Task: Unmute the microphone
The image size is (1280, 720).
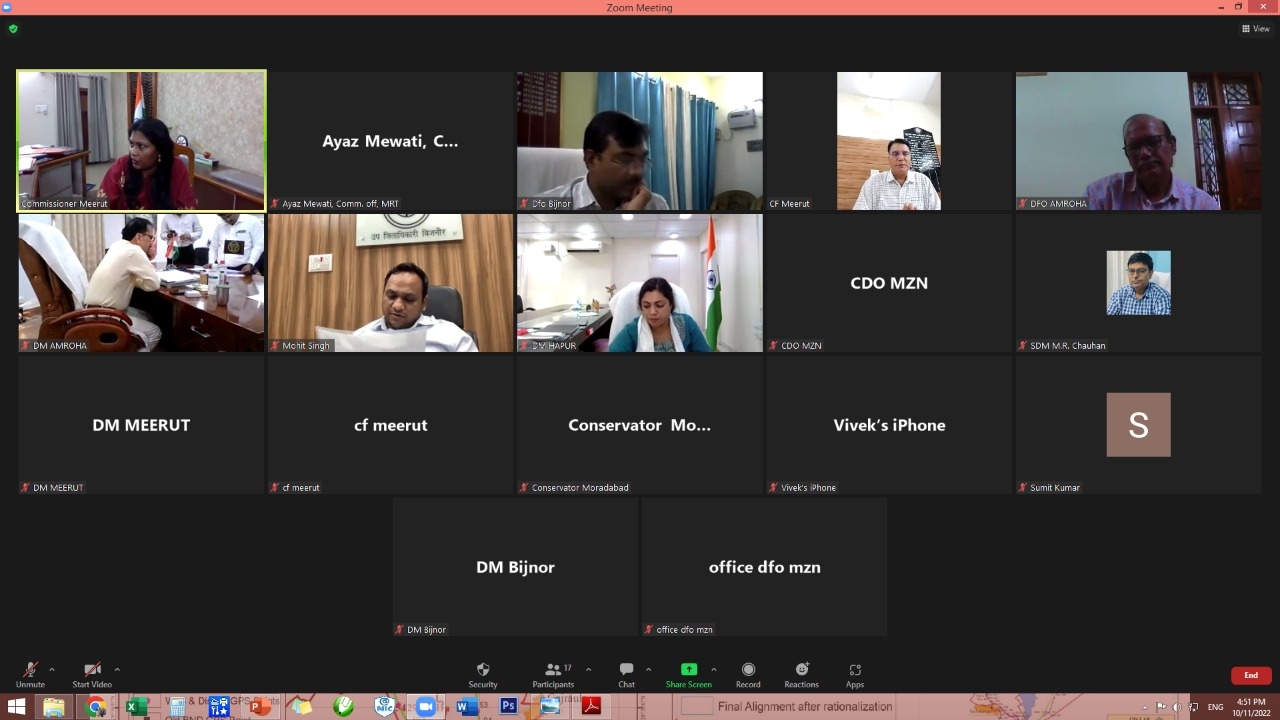Action: 30,673
